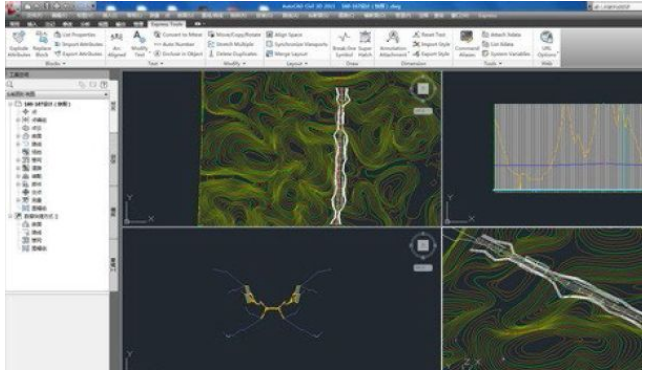Click the search box in the title bar
The height and width of the screenshot is (374, 649).
617,7
